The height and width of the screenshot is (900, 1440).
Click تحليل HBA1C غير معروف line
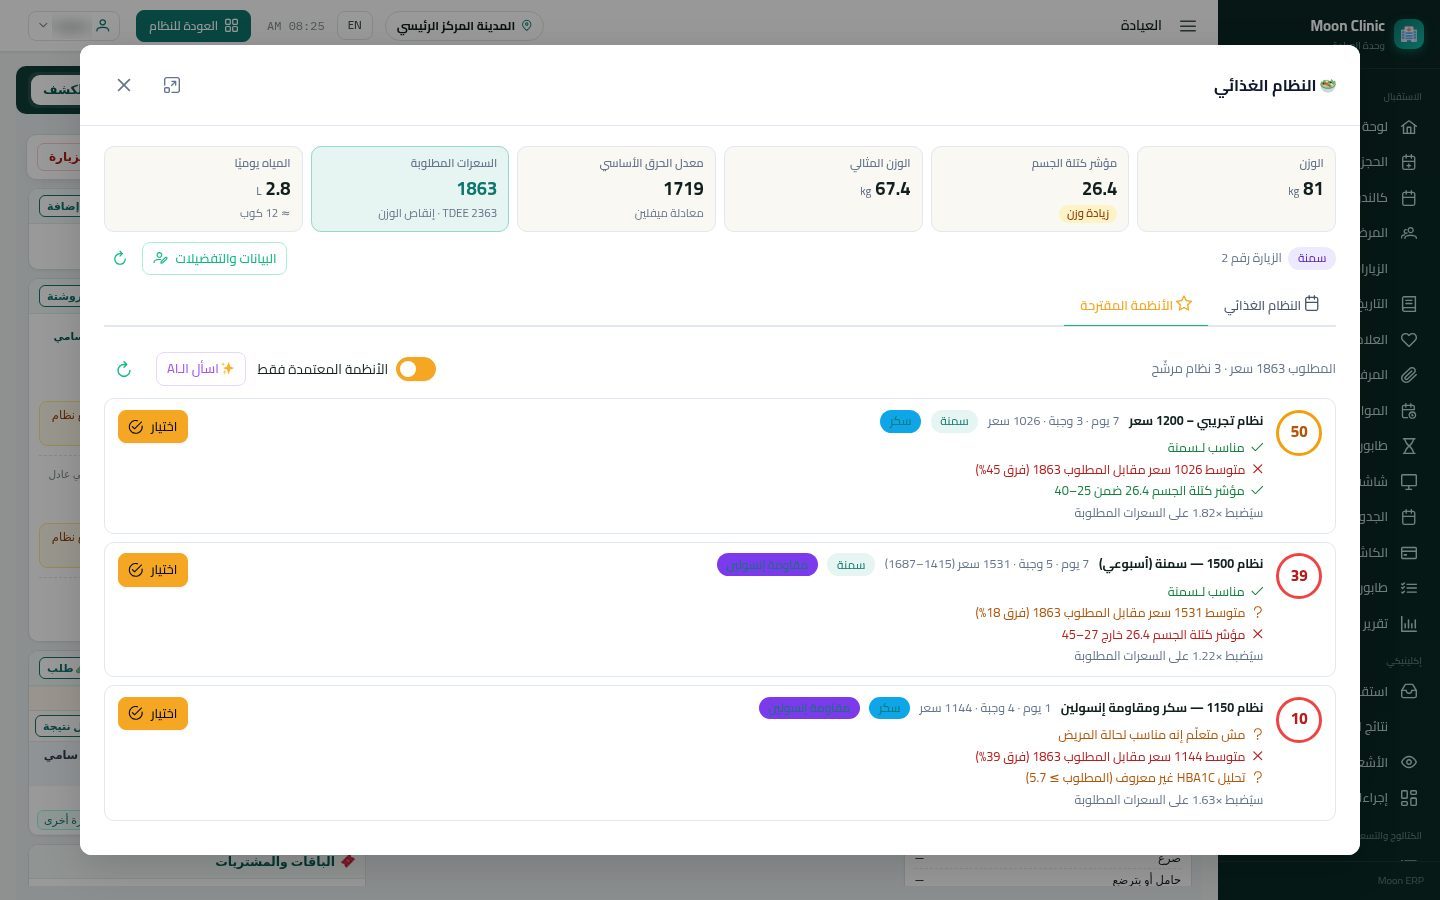tap(1144, 777)
